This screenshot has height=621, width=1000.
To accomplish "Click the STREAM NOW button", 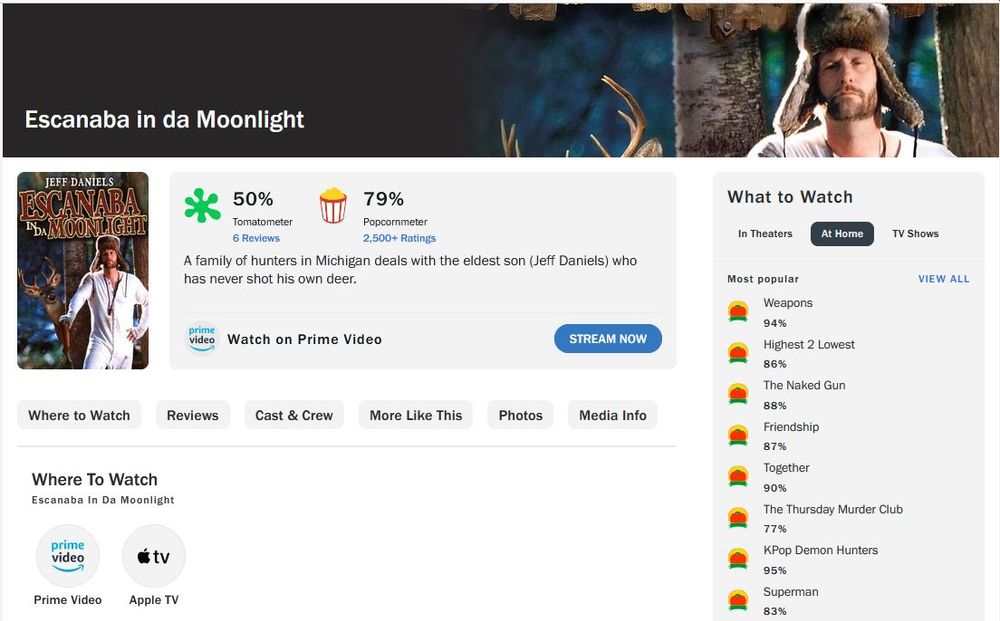I will [x=607, y=338].
